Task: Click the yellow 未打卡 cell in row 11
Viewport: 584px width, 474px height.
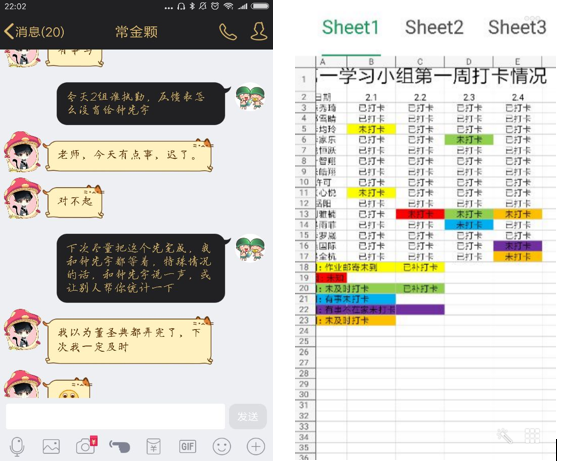Action: 371,193
